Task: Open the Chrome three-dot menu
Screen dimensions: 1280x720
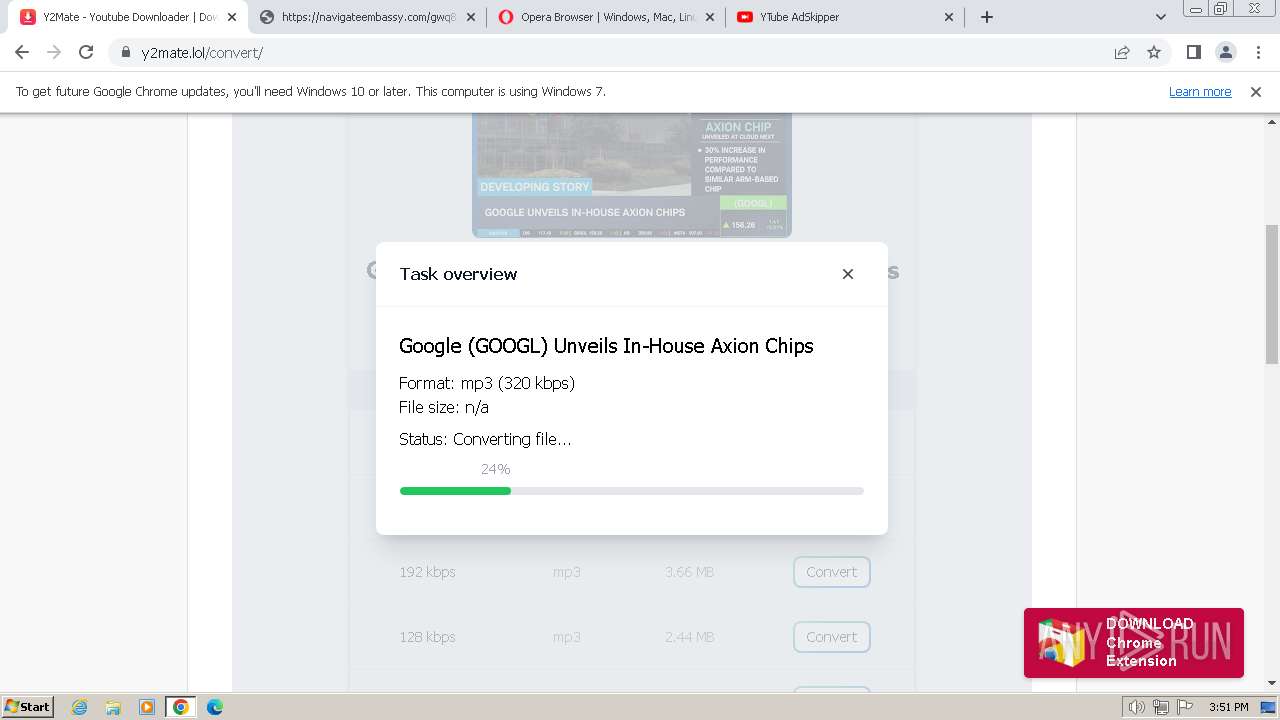Action: [1257, 53]
